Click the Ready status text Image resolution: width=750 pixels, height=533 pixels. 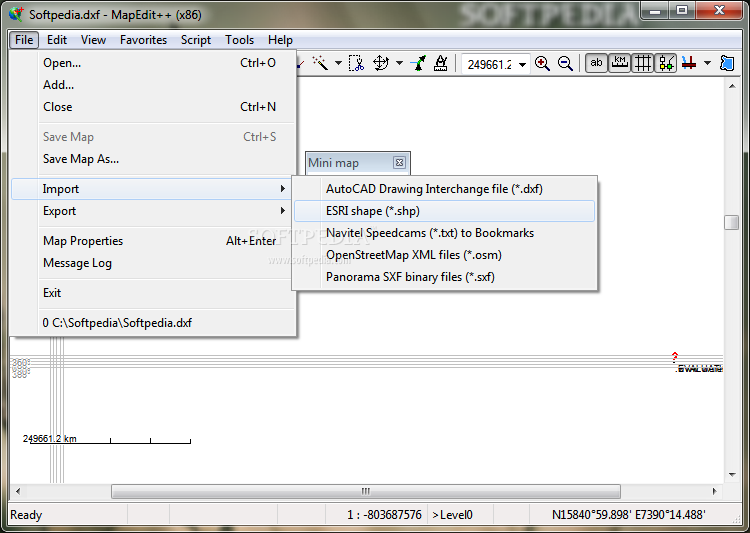tap(26, 515)
